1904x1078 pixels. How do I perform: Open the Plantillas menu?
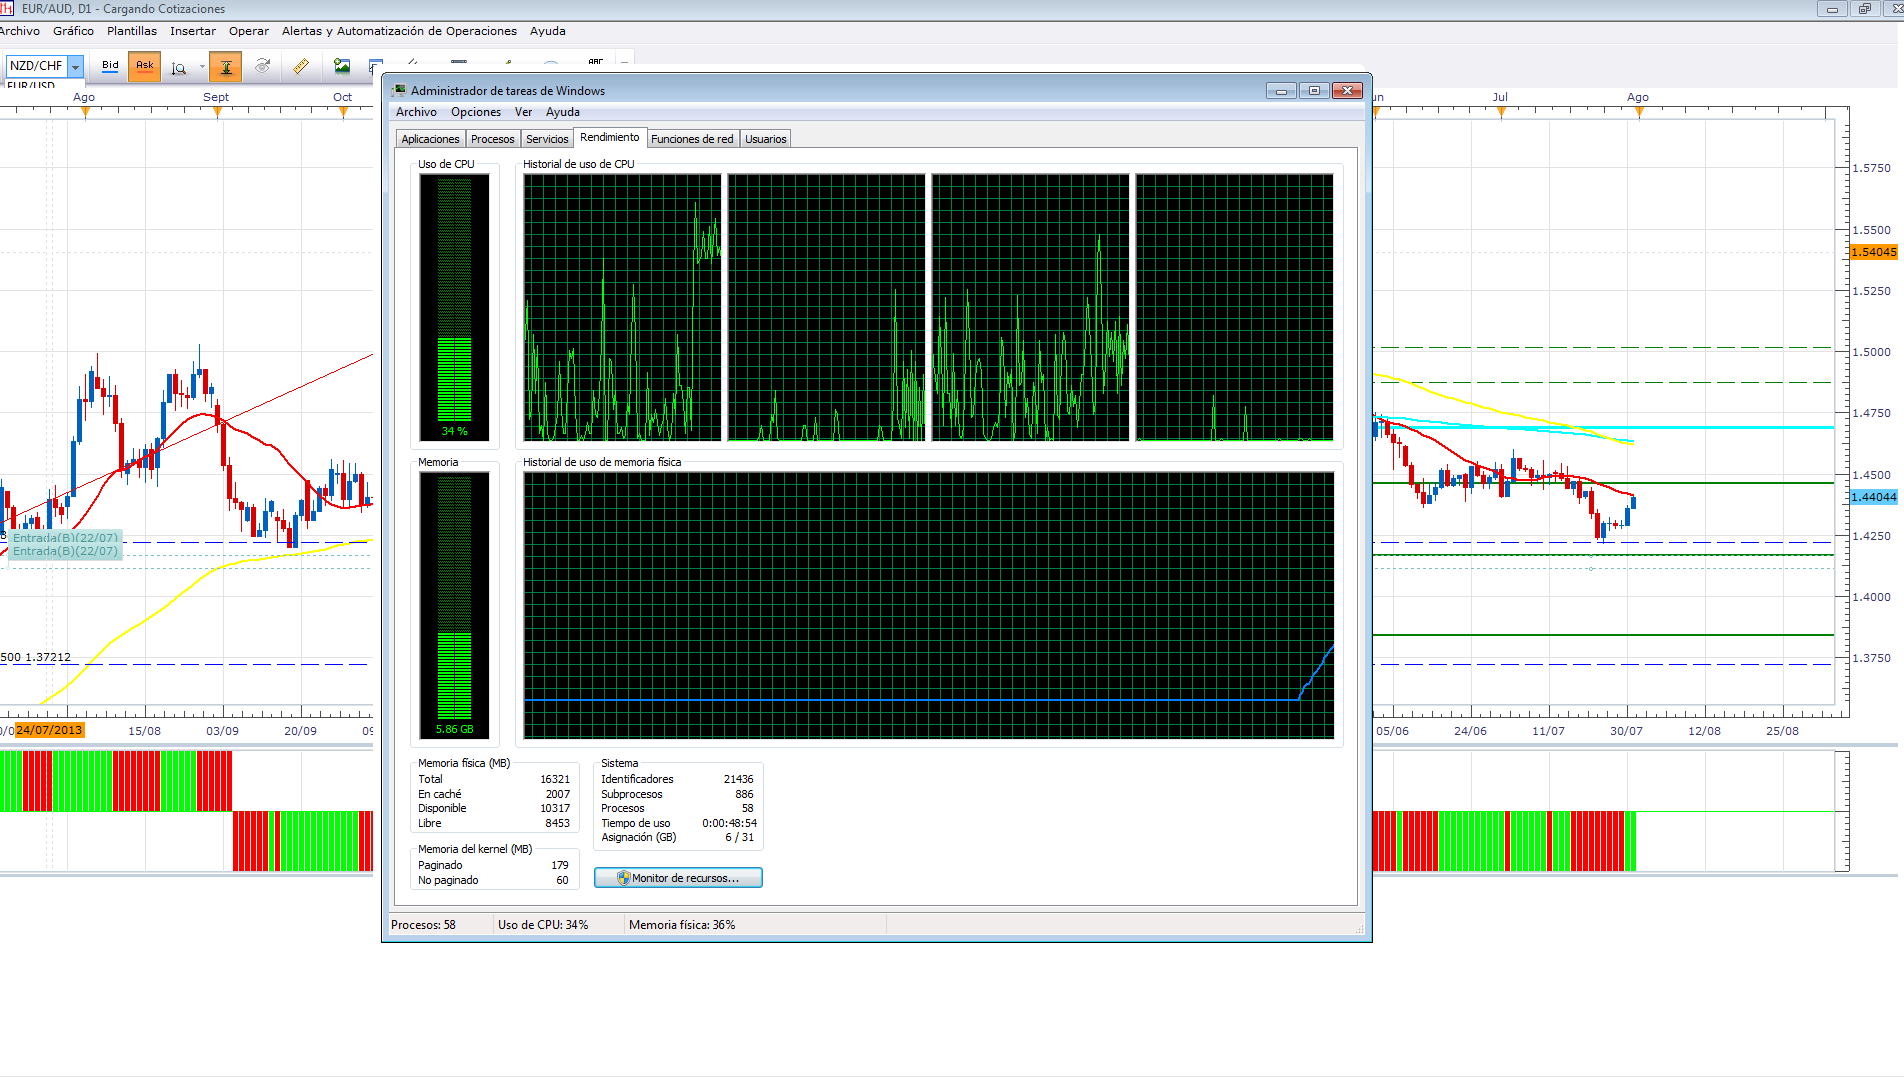click(132, 31)
